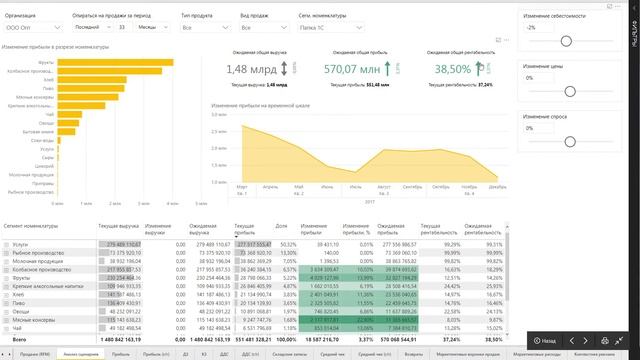This screenshot has width=640, height=360.
Task: Click the Изменение спроса slider handle
Action: point(570,142)
